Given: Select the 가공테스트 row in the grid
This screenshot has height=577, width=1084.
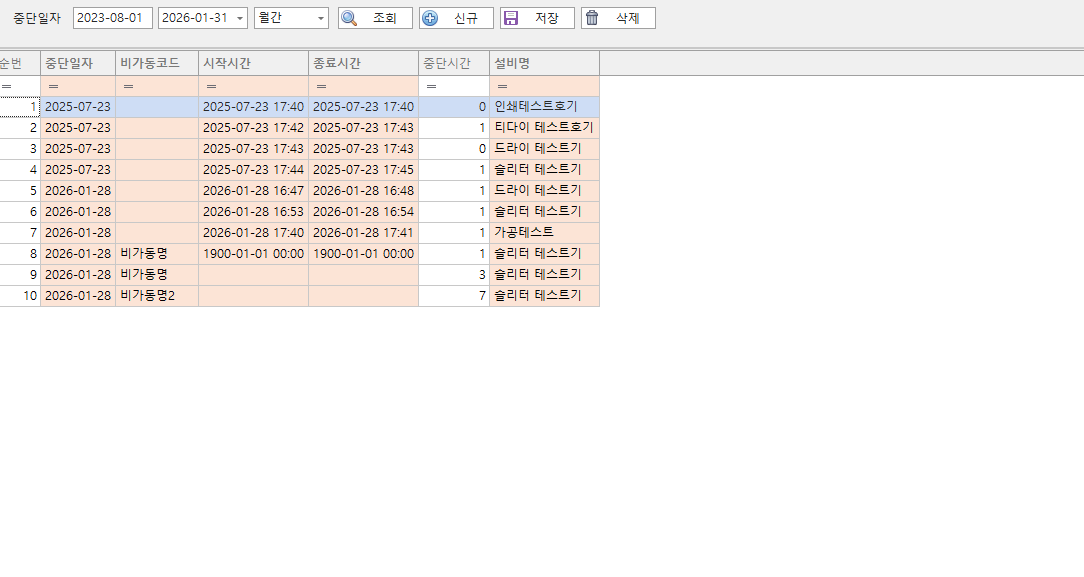Looking at the screenshot, I should point(300,232).
